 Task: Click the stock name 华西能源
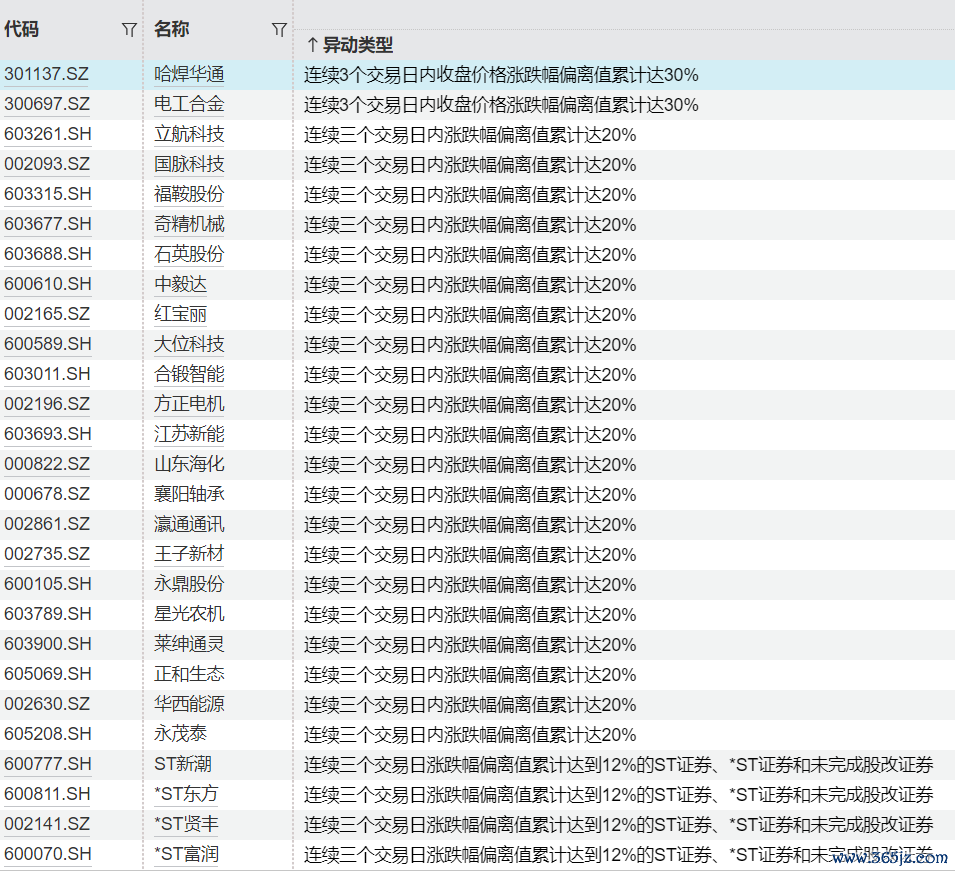coord(189,704)
